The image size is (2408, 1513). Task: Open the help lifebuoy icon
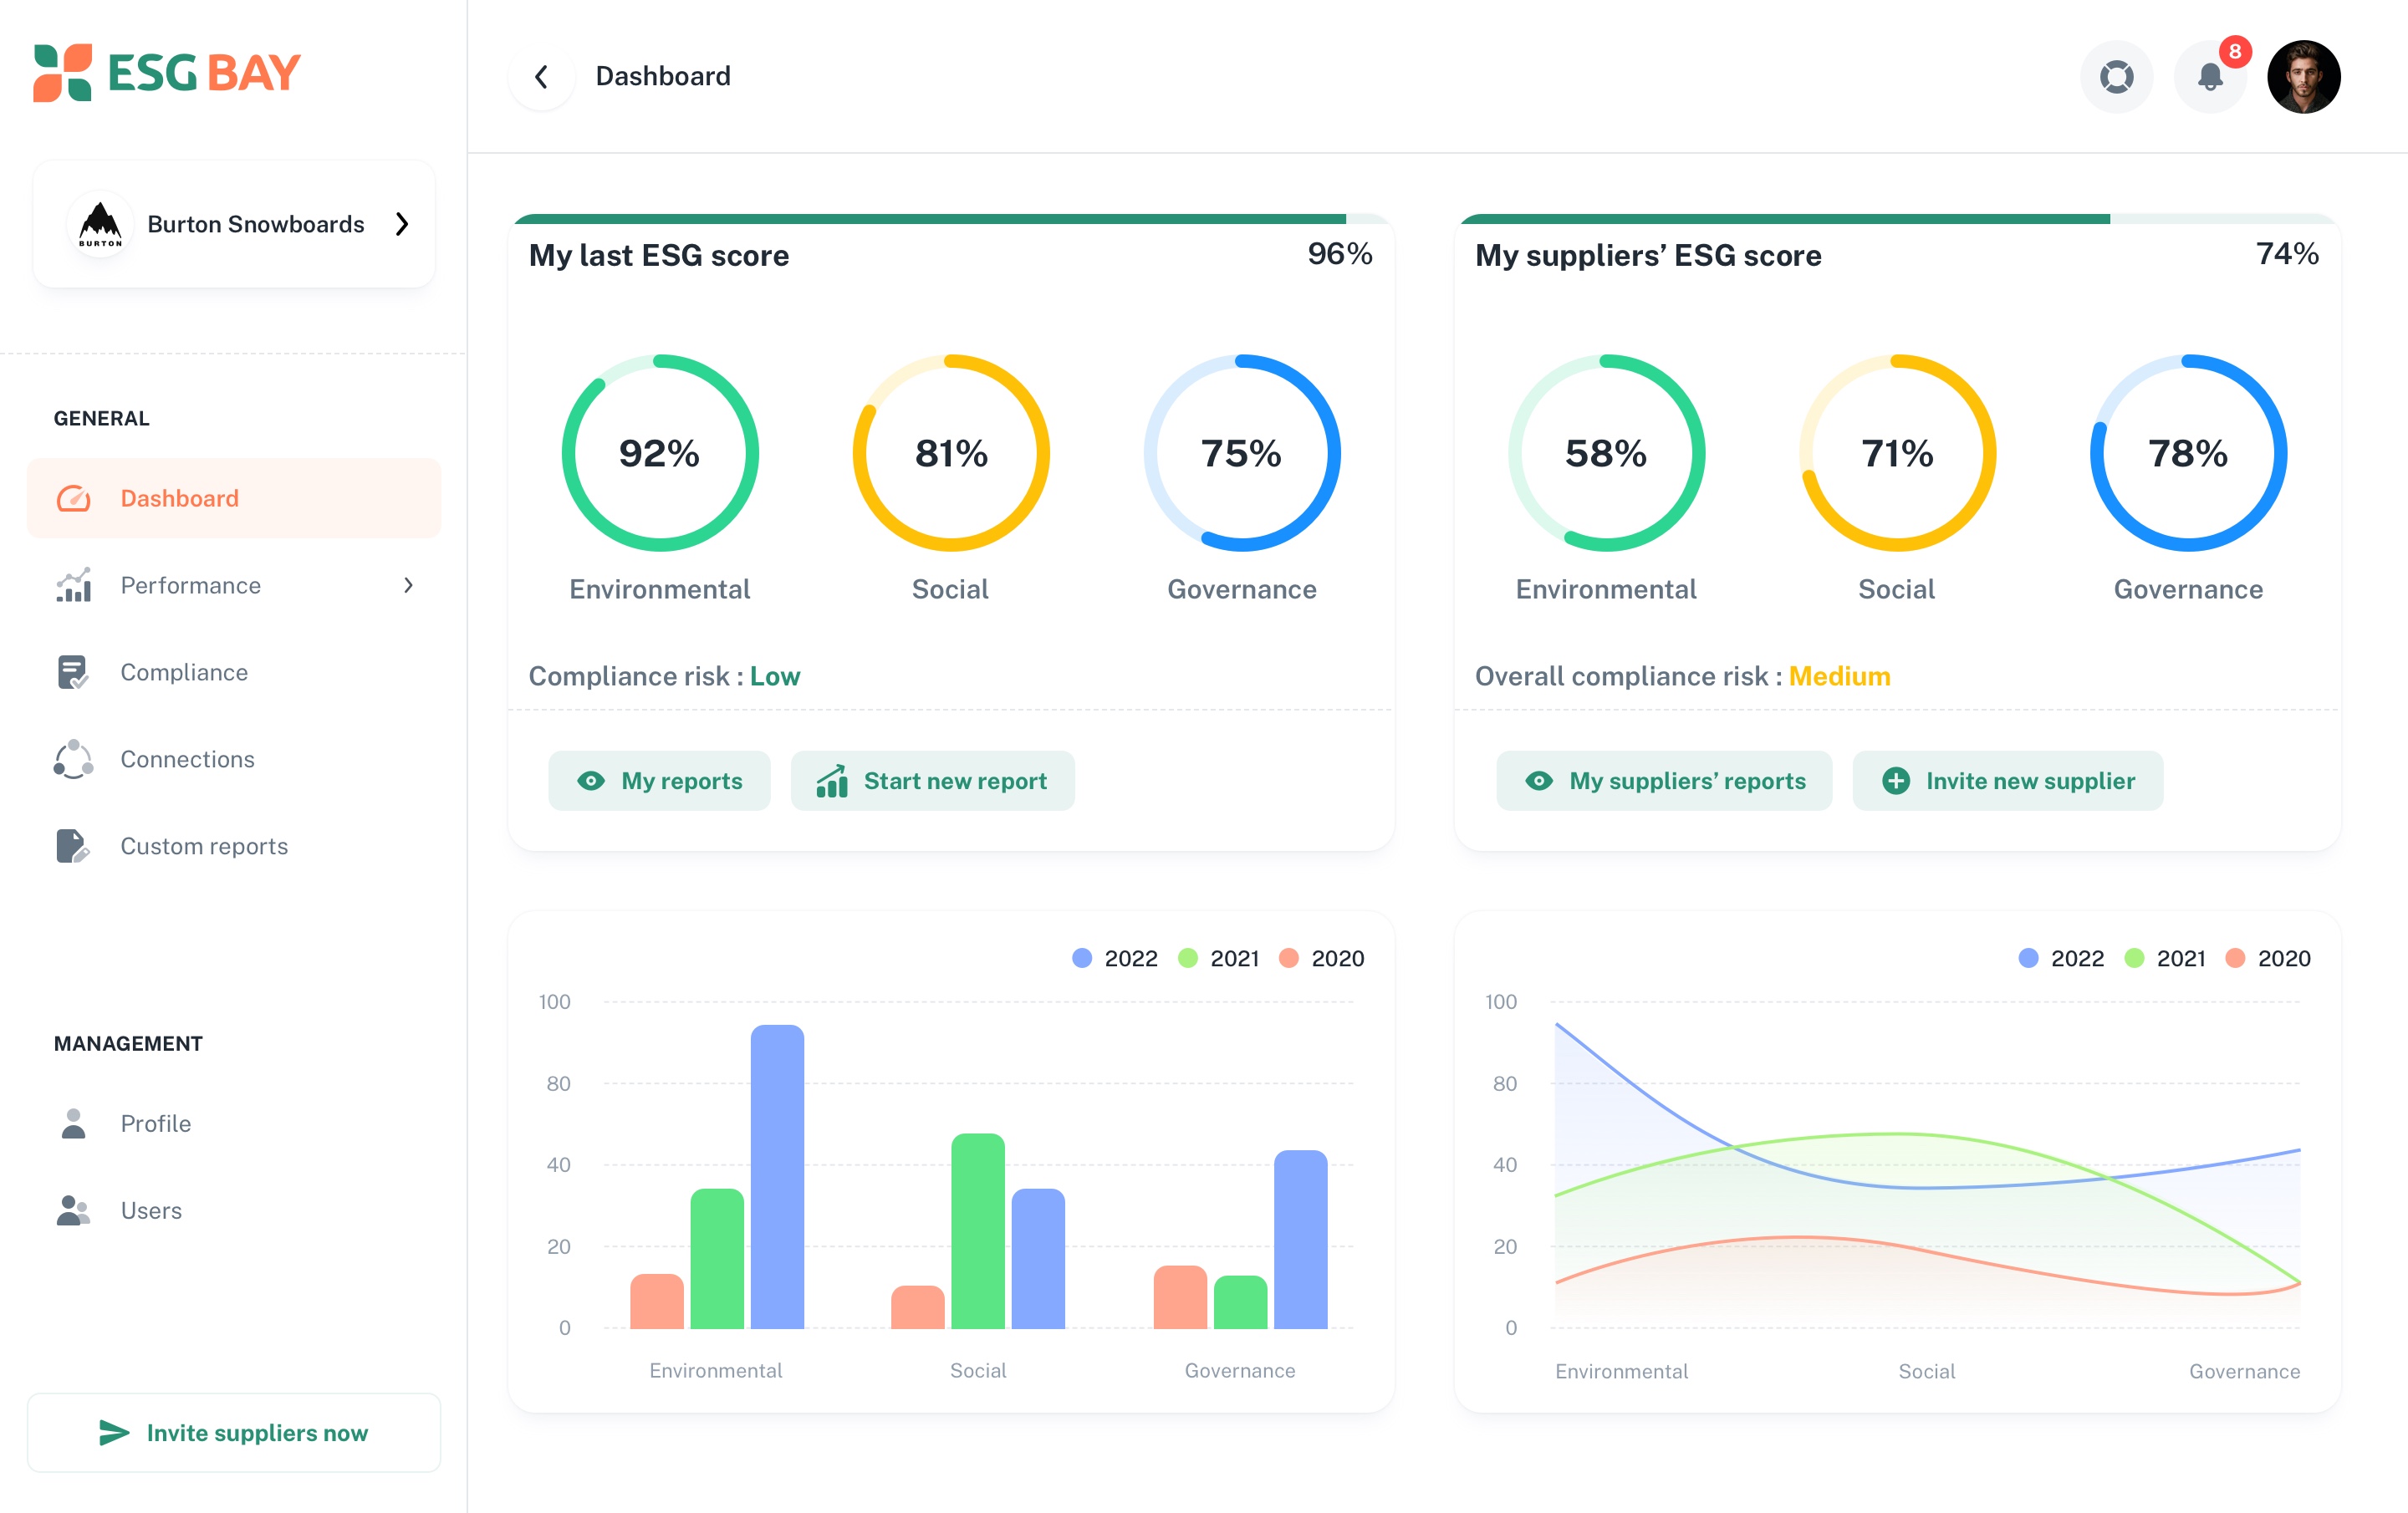[2116, 77]
